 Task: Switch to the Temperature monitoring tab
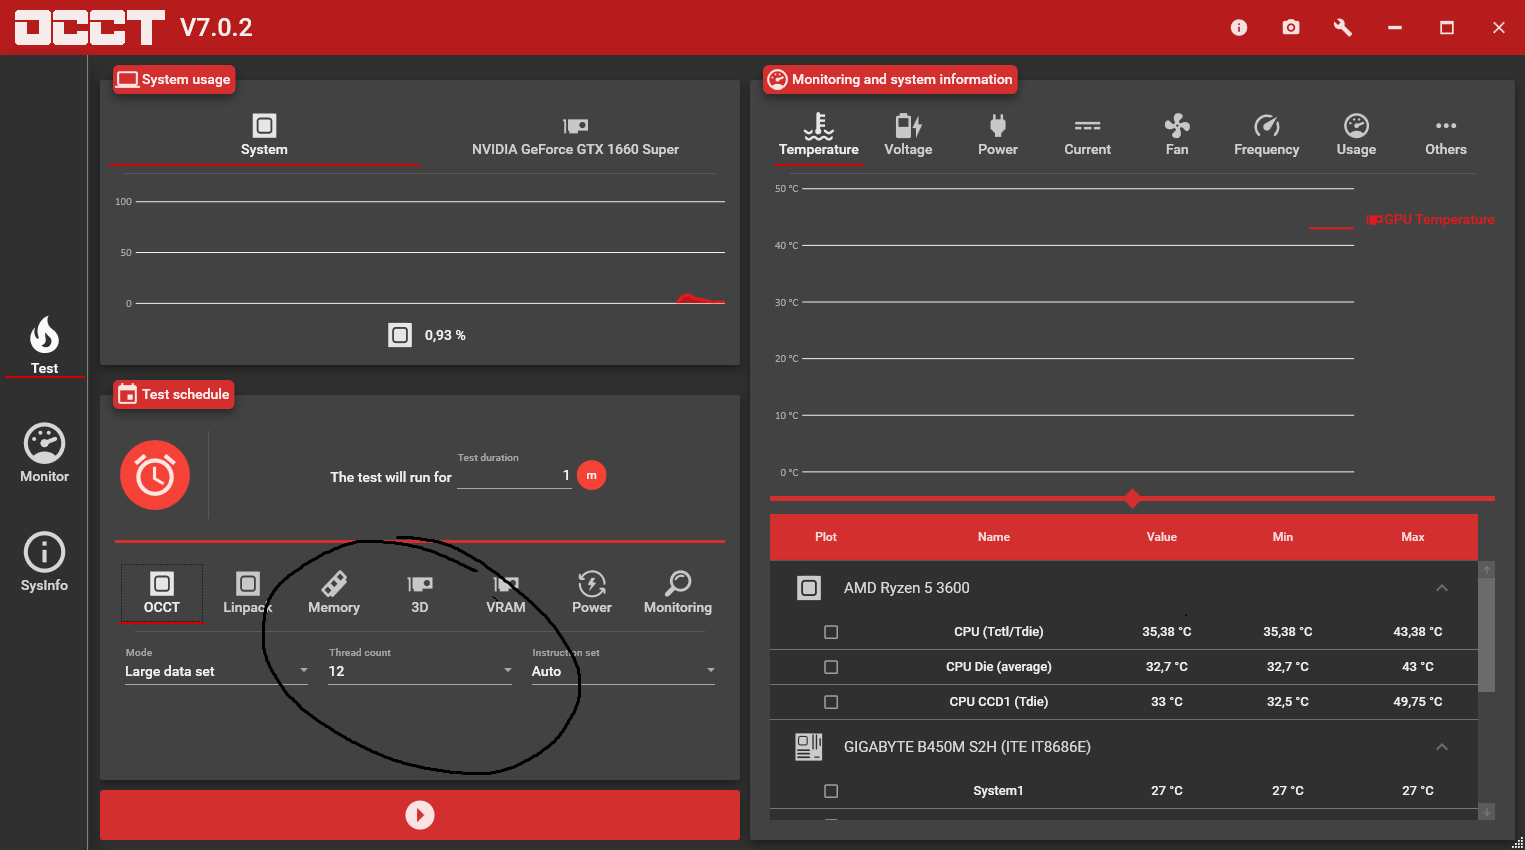click(x=819, y=136)
